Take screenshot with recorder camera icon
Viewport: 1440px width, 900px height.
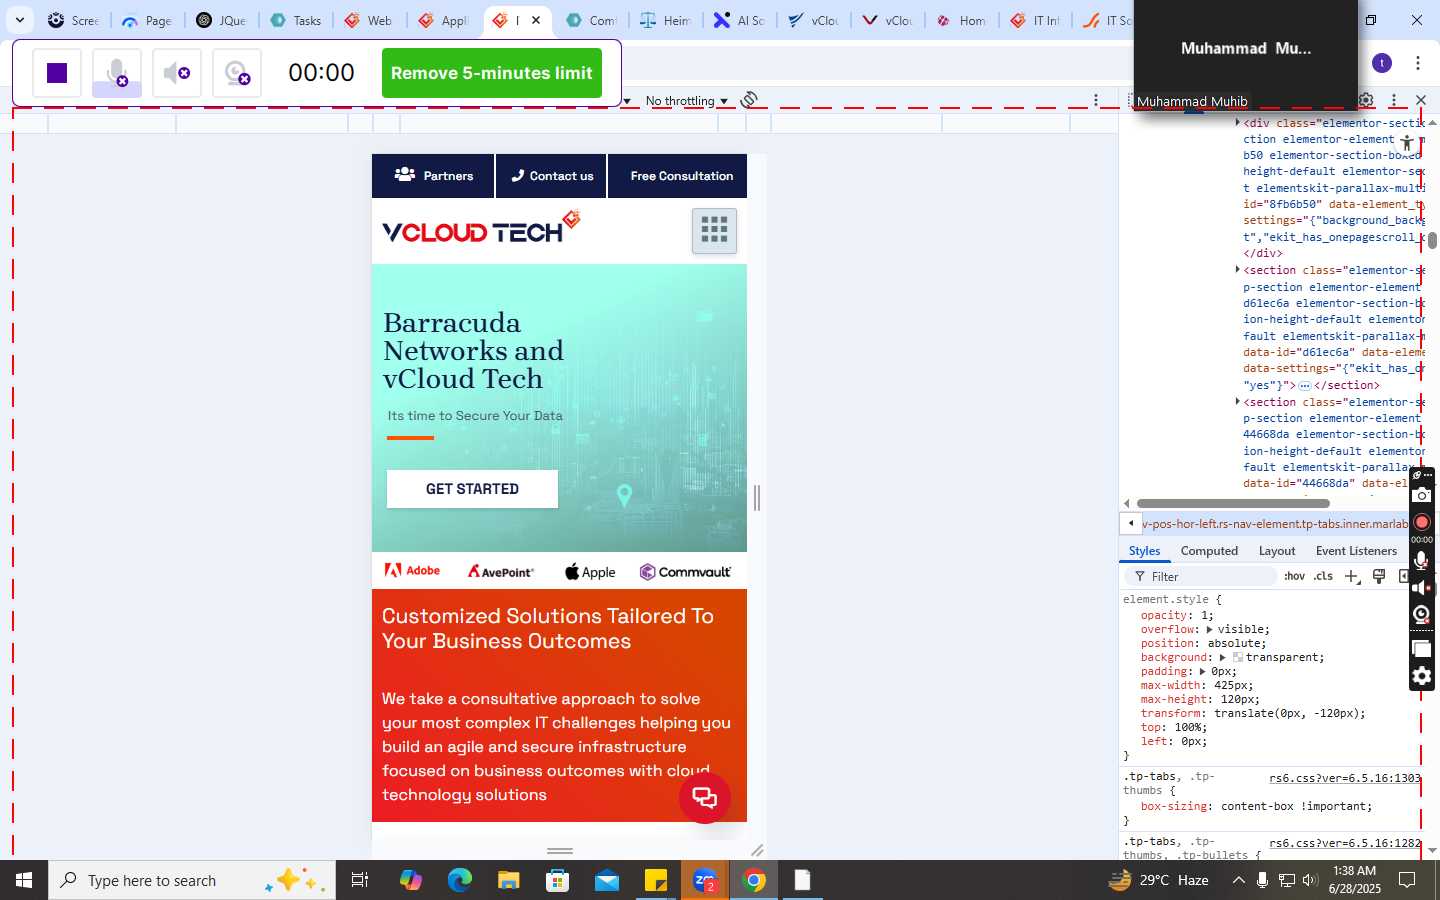tap(1422, 495)
